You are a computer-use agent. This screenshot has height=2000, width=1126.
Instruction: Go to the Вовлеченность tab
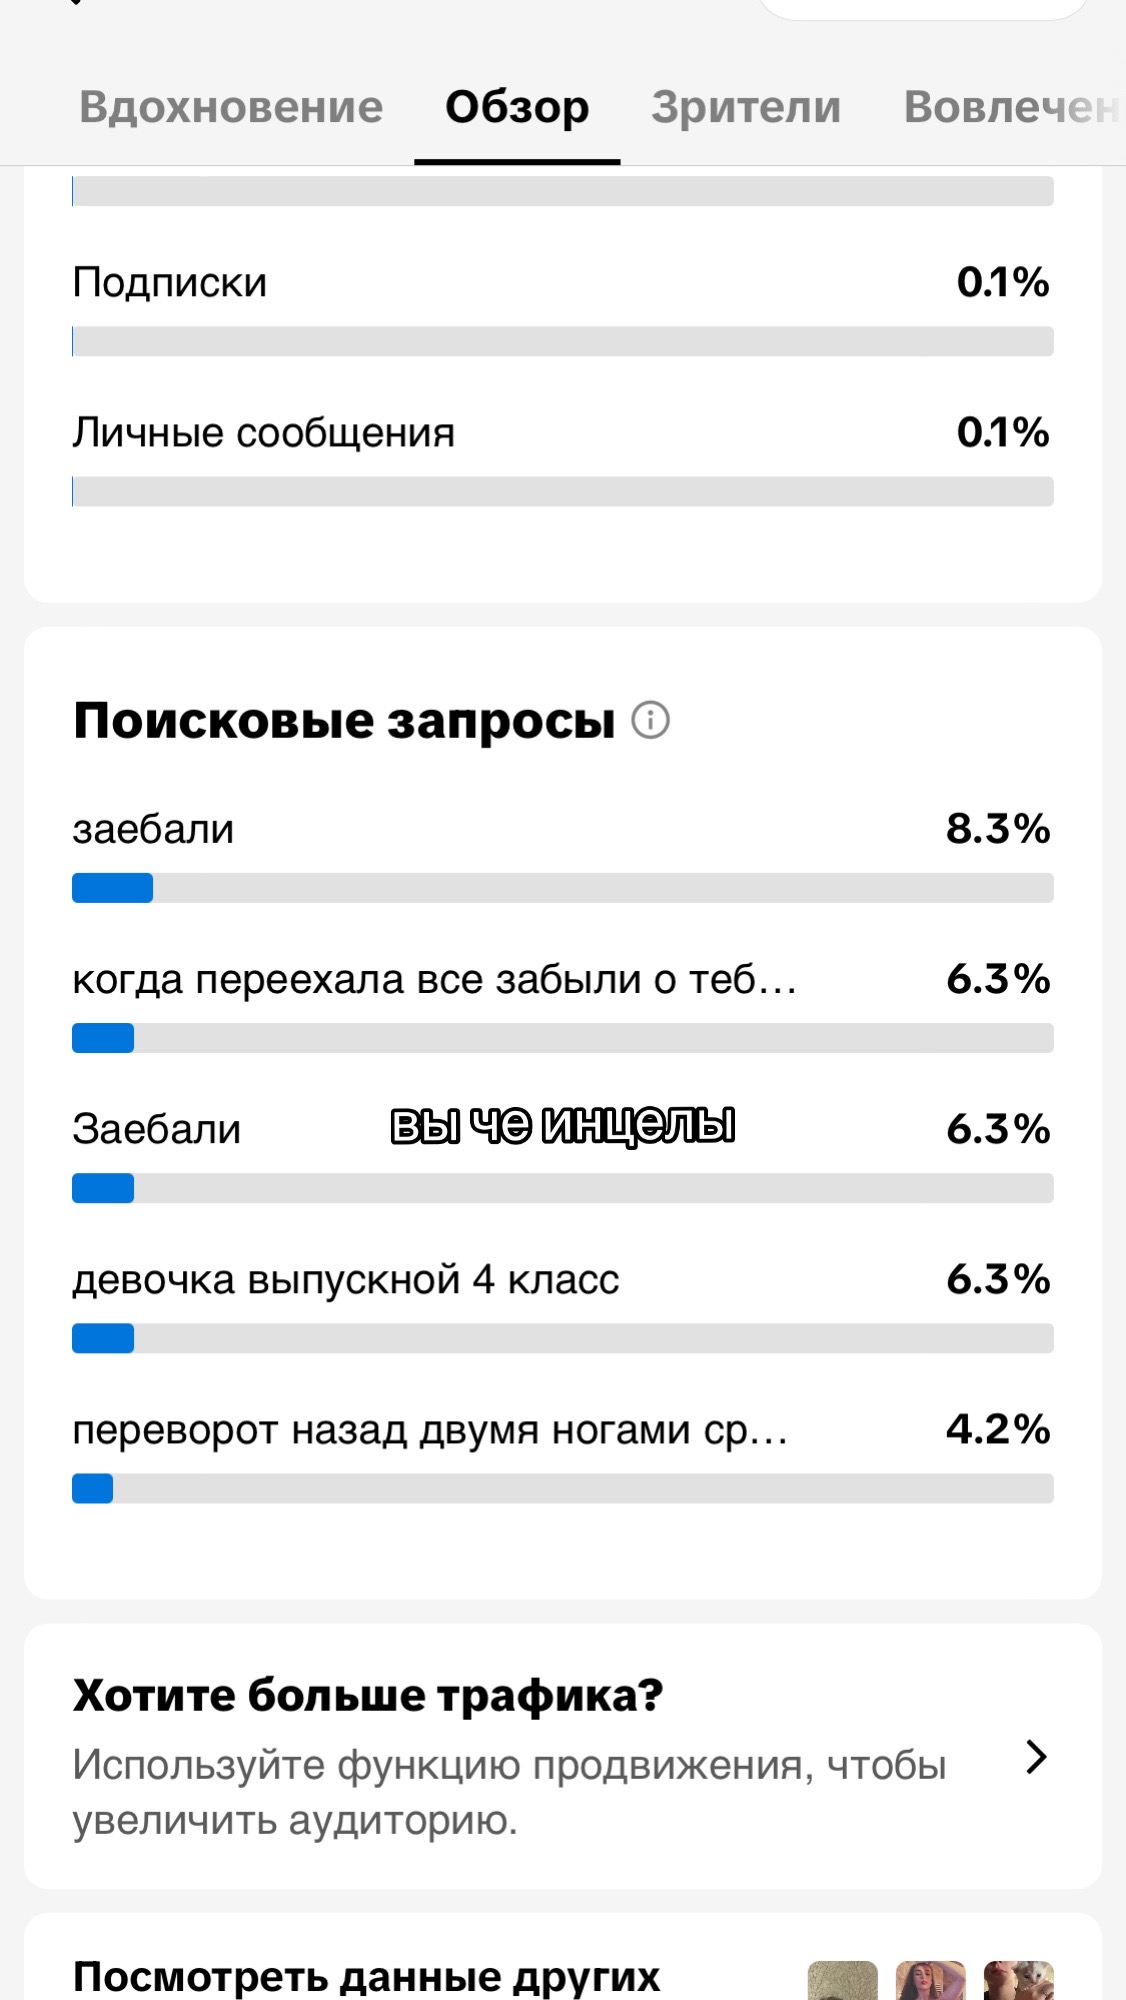[x=1013, y=107]
